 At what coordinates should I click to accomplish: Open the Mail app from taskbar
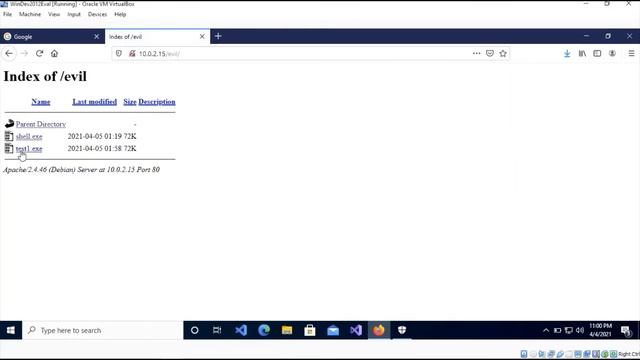click(333, 330)
